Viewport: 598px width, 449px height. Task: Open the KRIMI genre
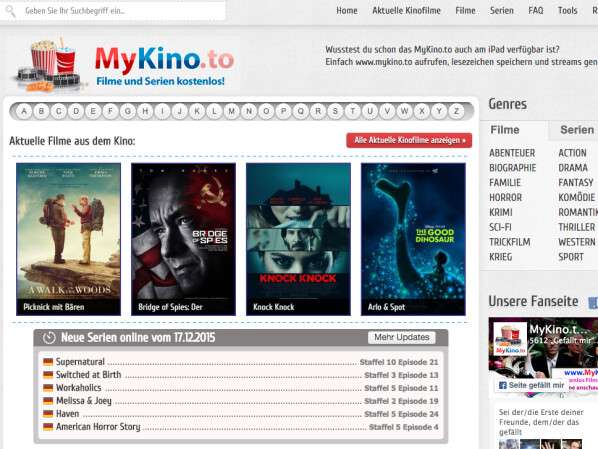[501, 212]
